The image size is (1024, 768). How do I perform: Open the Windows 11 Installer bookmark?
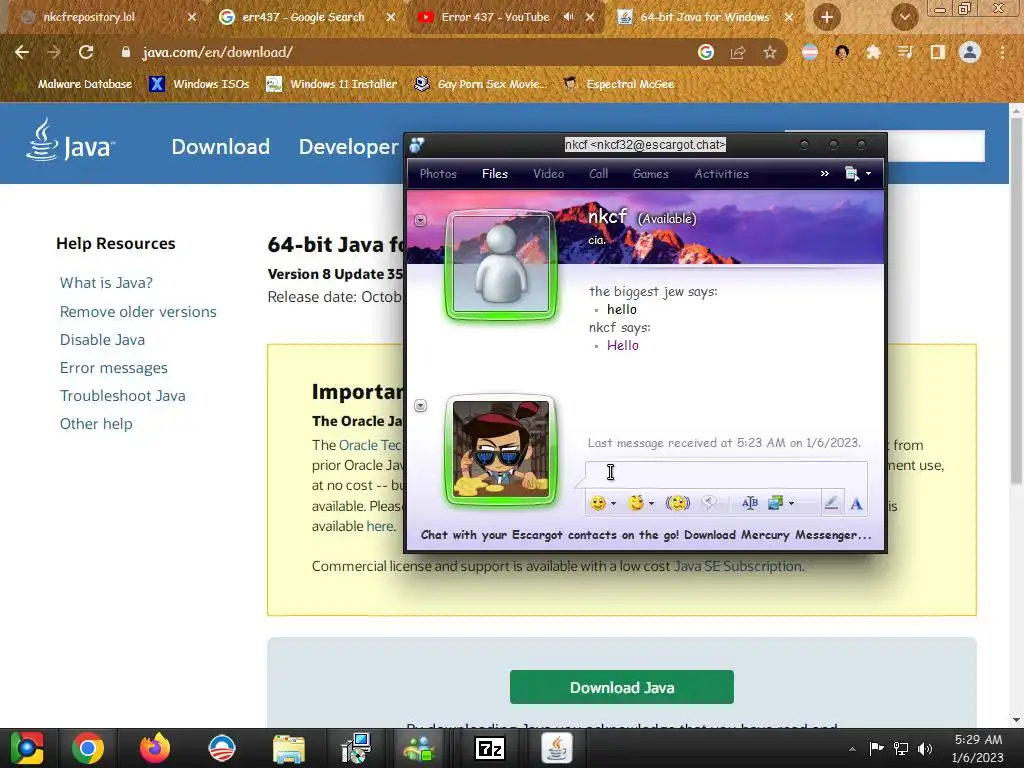332,84
